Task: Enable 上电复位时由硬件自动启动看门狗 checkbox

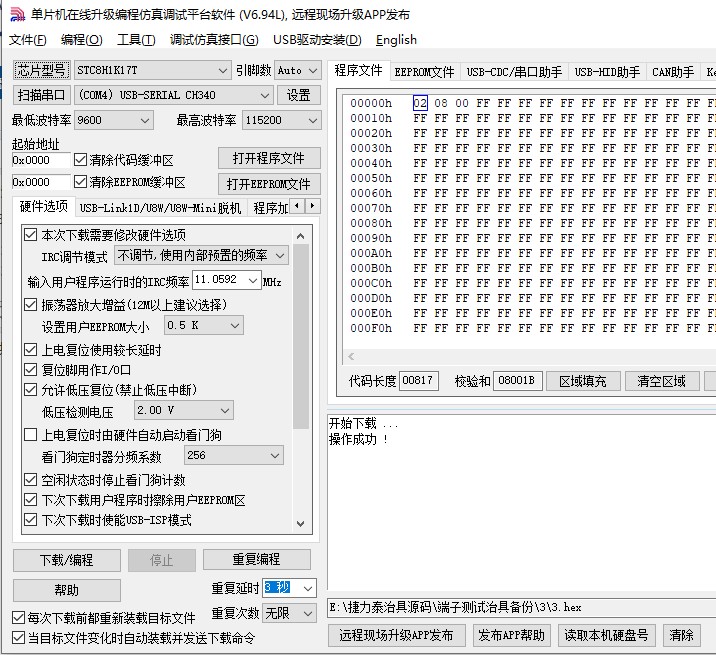Action: coord(31,434)
